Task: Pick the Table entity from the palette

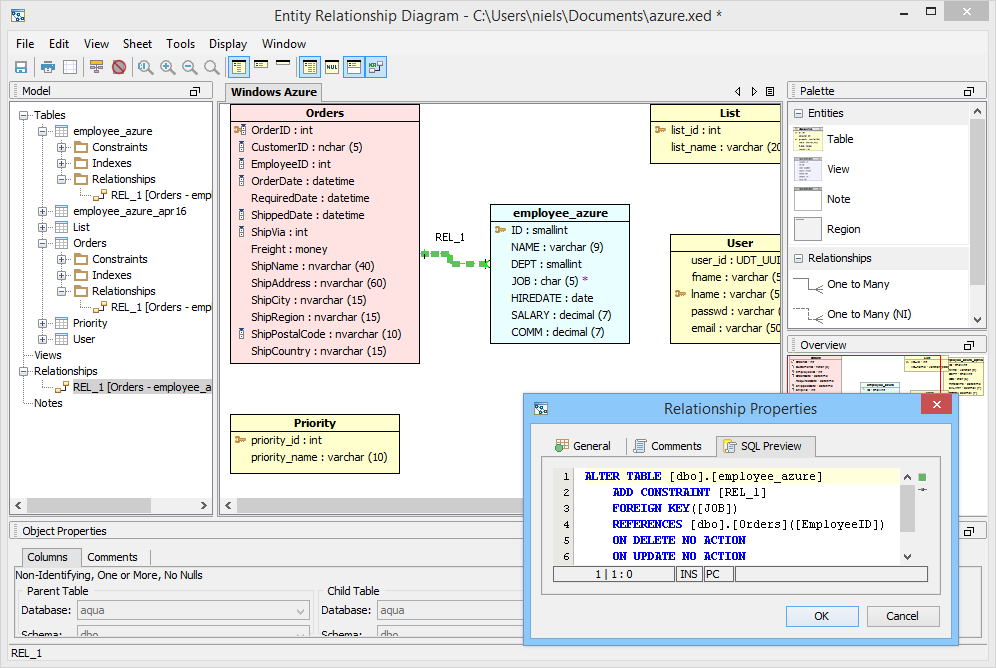Action: tap(823, 139)
